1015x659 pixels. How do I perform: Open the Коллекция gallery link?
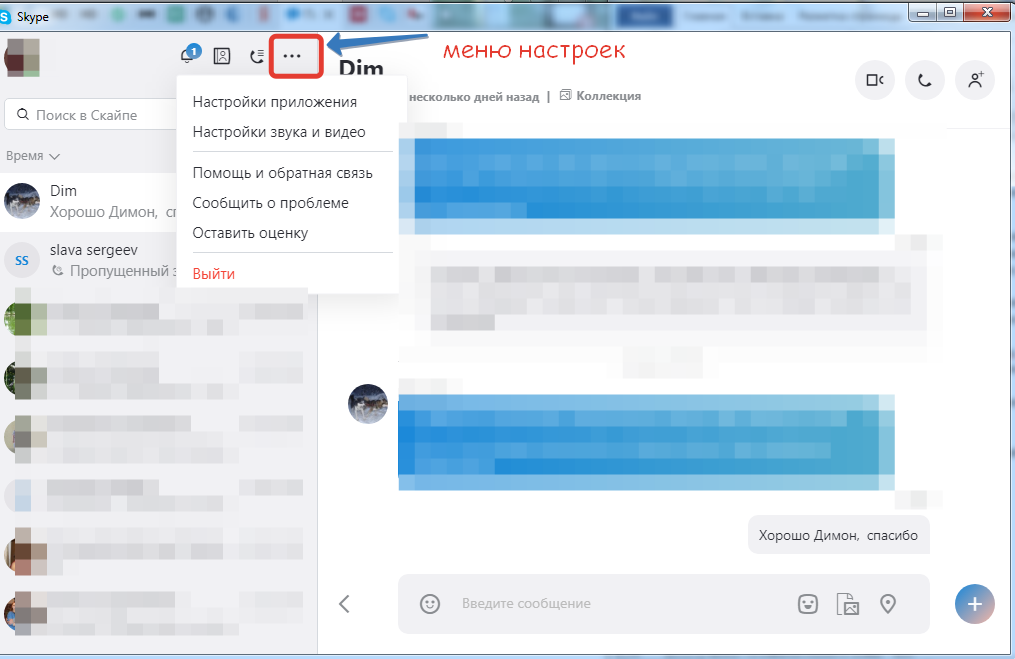click(x=600, y=96)
